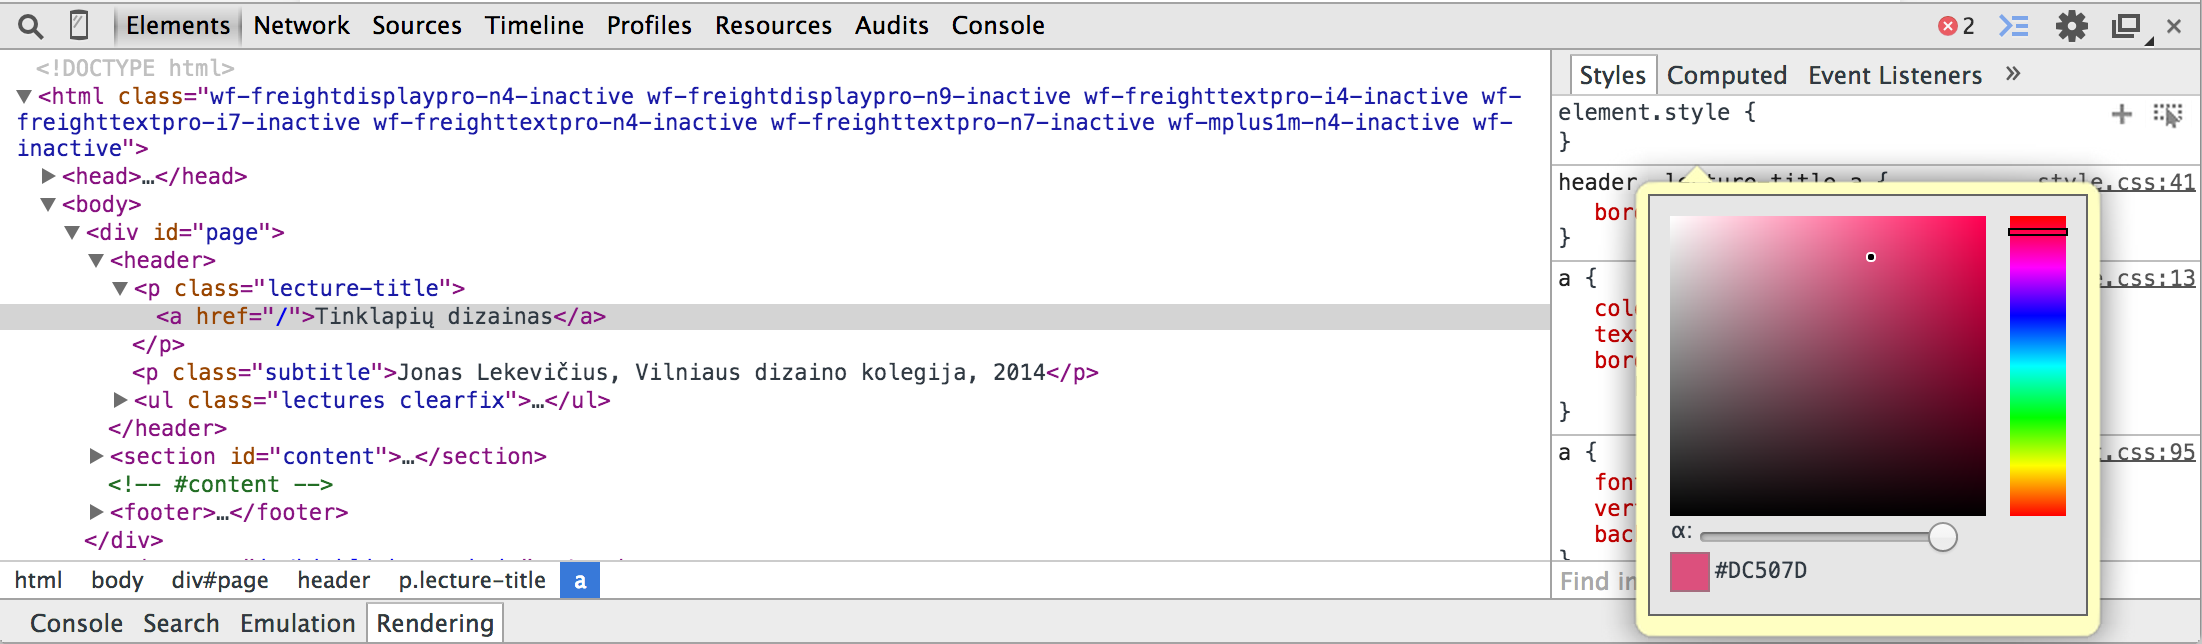This screenshot has width=2202, height=644.
Task: Select the p.subtitle element row
Action: (x=615, y=373)
